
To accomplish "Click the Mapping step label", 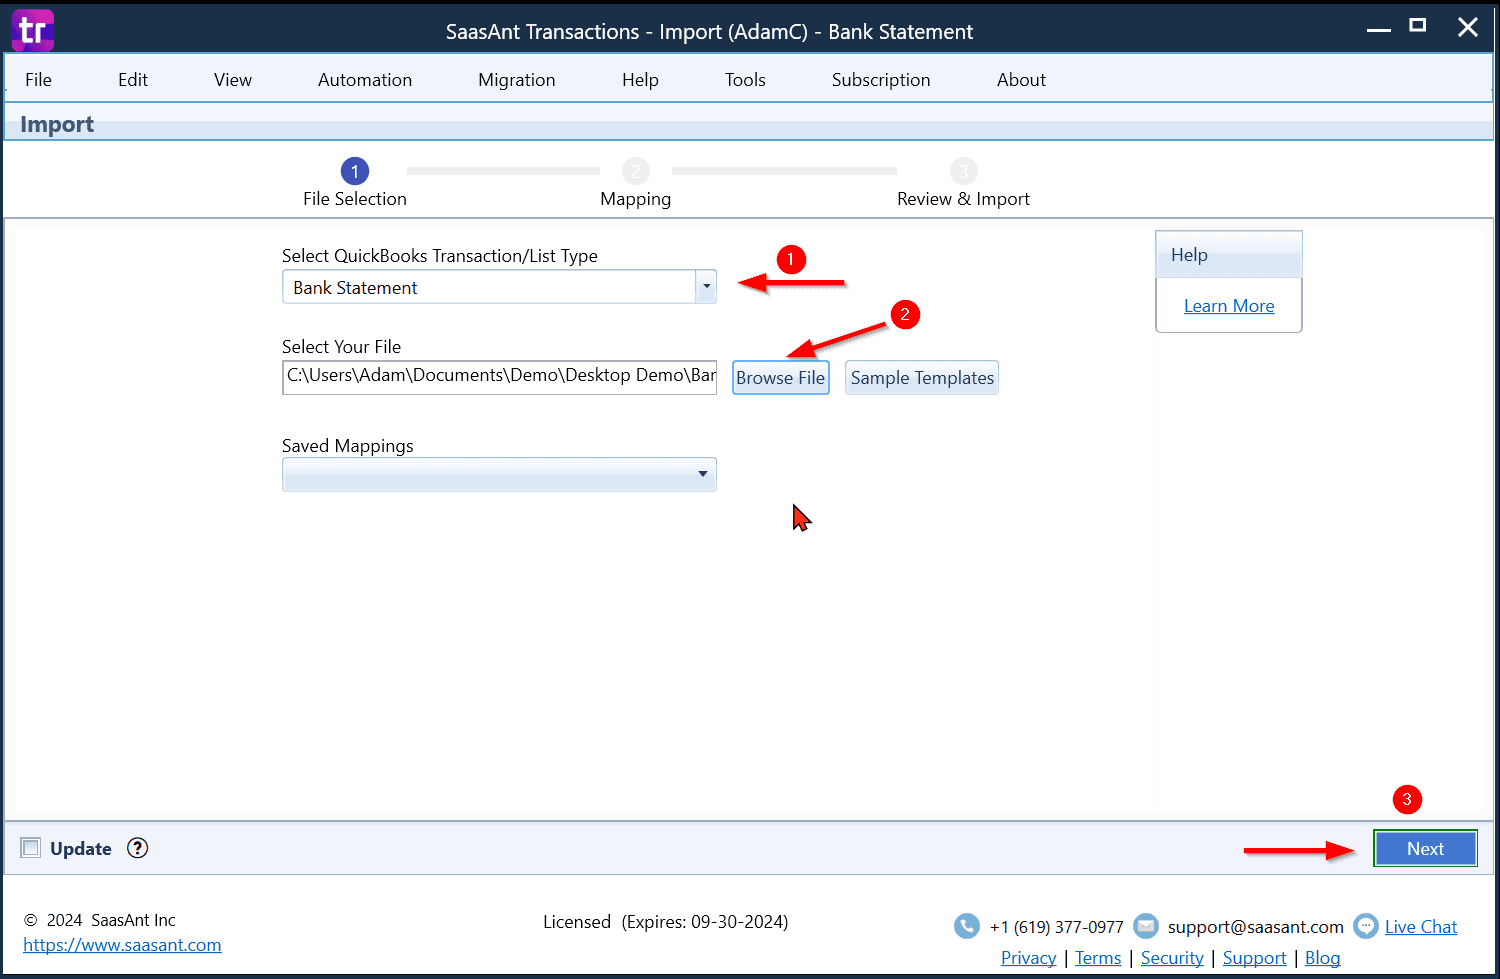I will tap(636, 199).
